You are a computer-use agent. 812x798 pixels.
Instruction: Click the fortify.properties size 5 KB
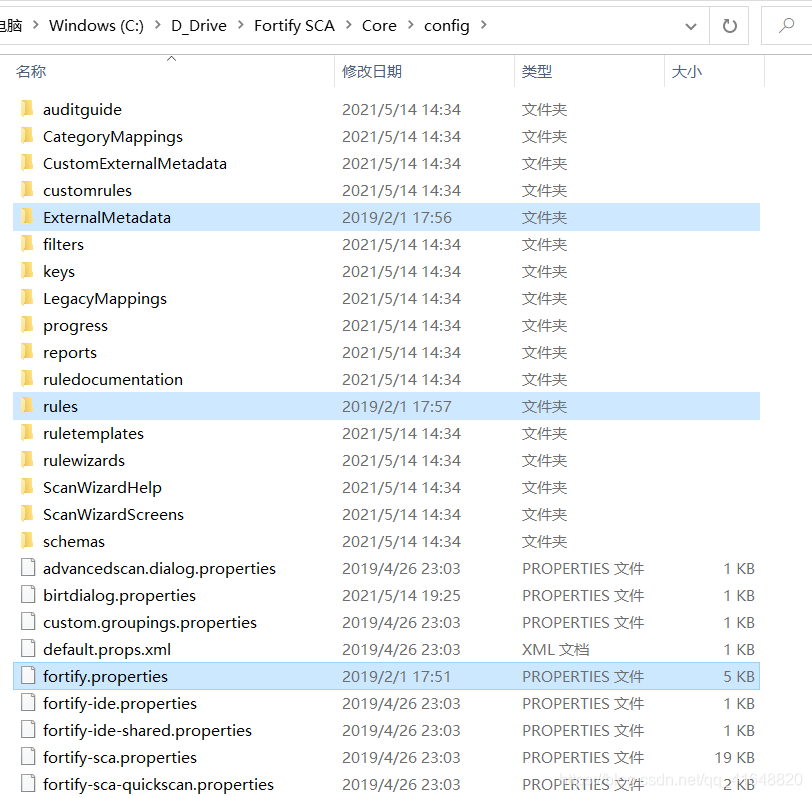click(x=739, y=676)
